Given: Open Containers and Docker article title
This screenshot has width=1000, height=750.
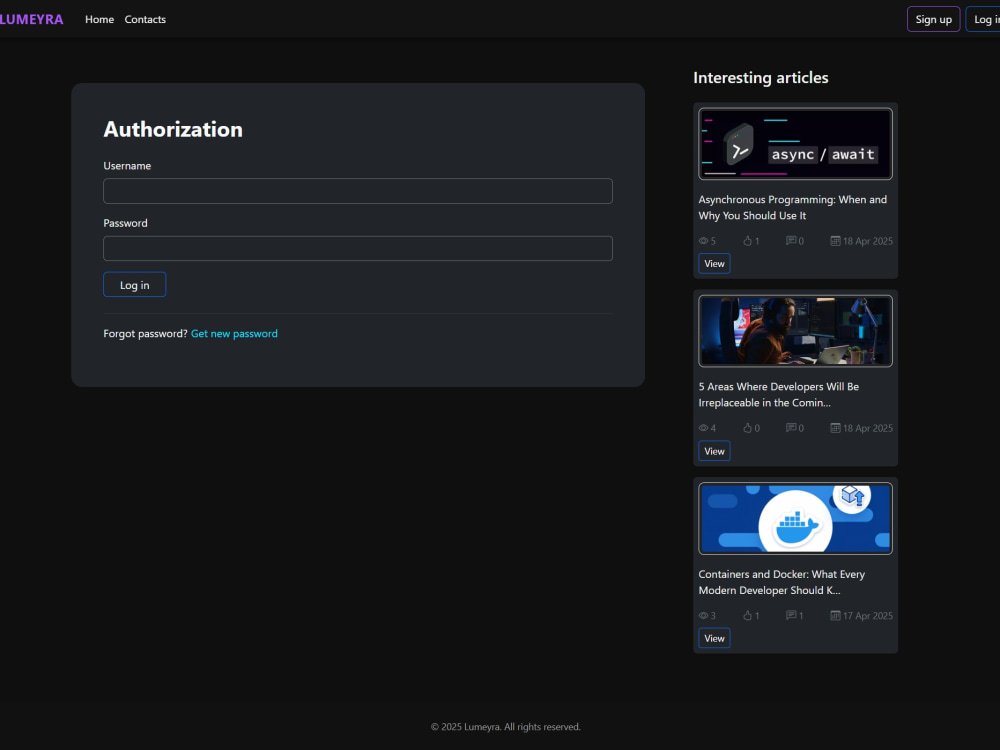Looking at the screenshot, I should (x=782, y=582).
